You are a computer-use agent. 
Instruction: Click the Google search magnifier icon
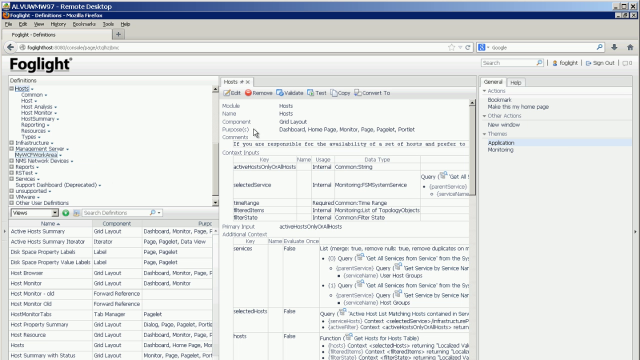(x=599, y=47)
